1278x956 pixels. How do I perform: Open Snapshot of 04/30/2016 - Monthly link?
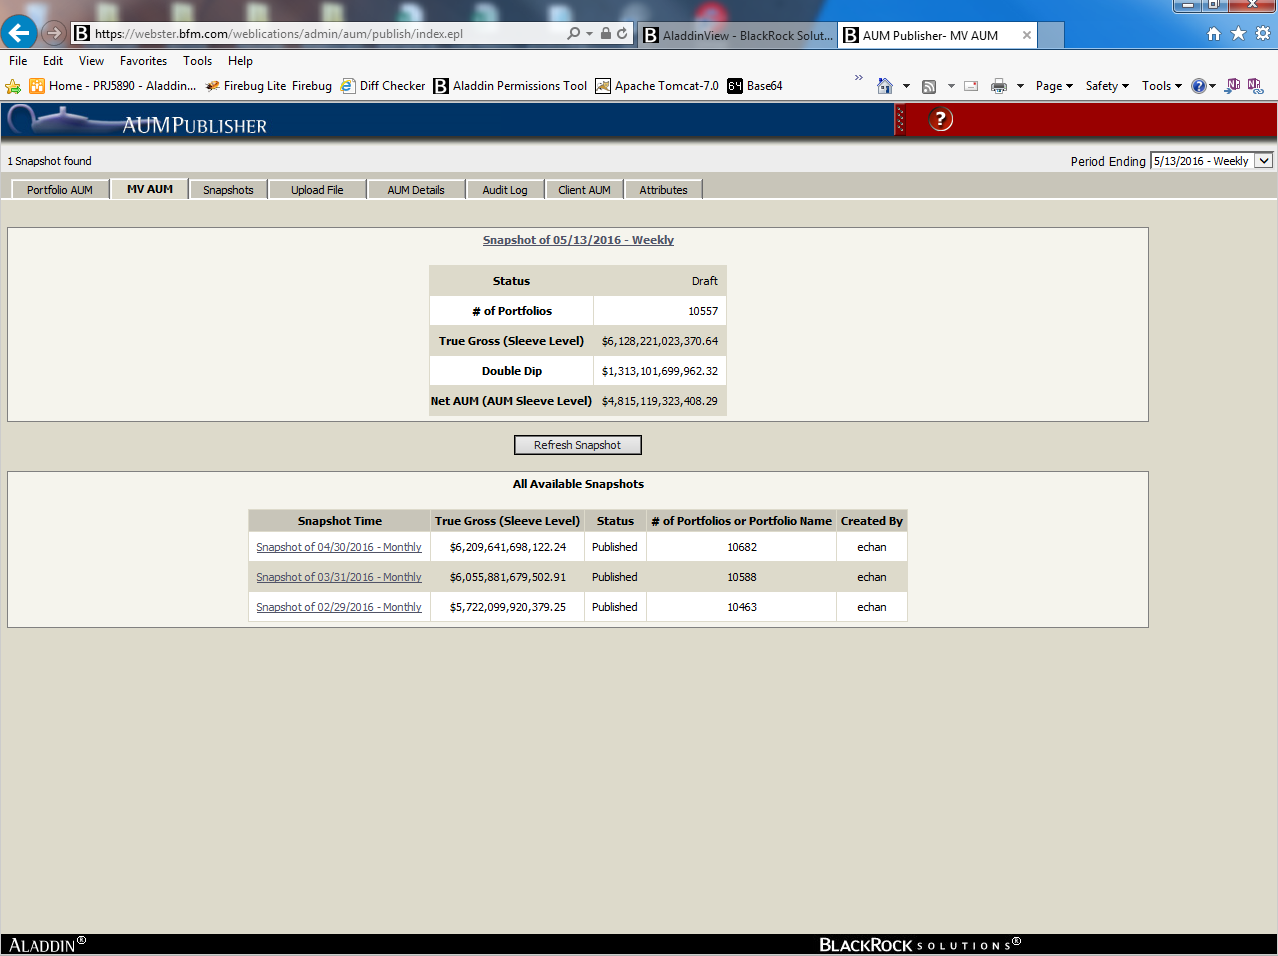coord(339,547)
